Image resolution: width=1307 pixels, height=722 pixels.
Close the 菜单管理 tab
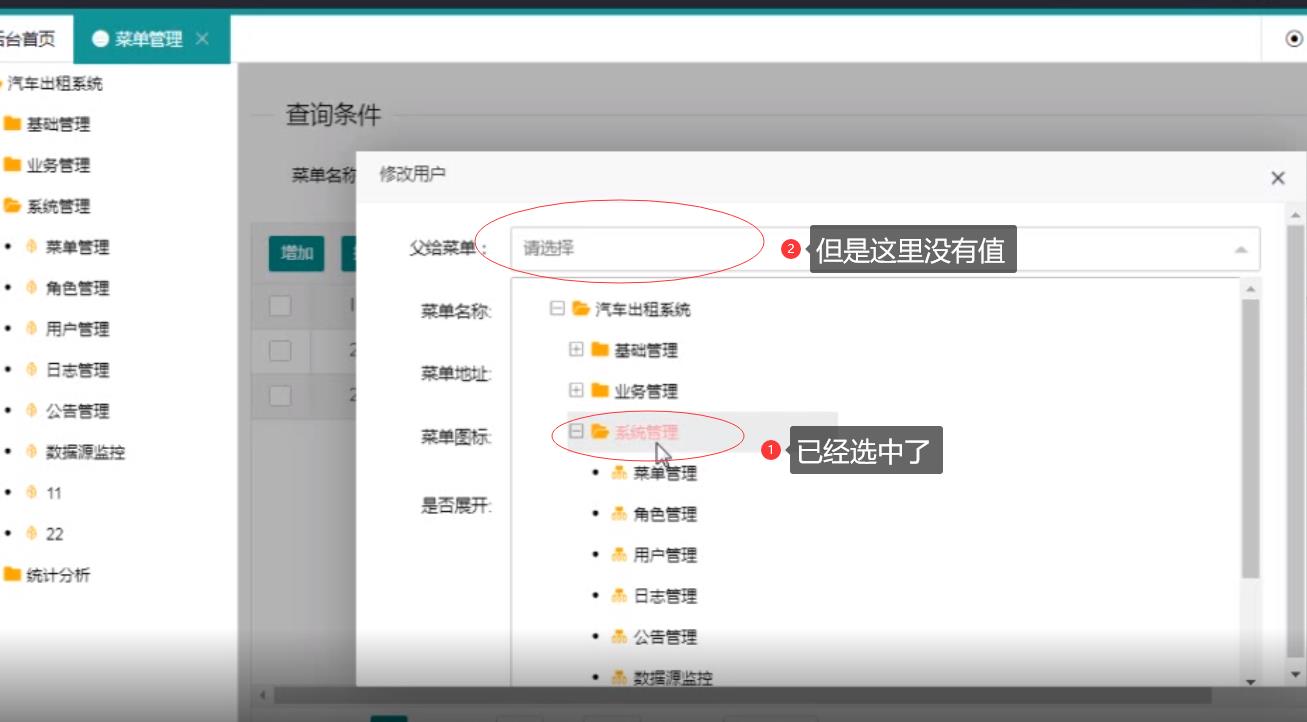pos(202,39)
